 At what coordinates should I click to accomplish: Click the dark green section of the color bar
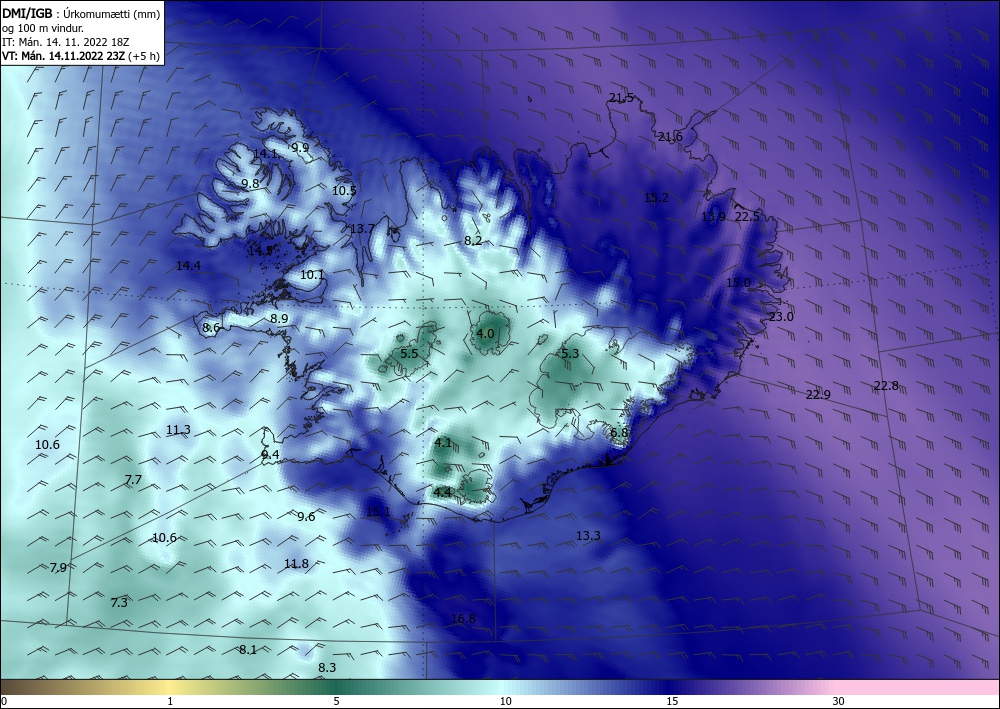tap(338, 687)
